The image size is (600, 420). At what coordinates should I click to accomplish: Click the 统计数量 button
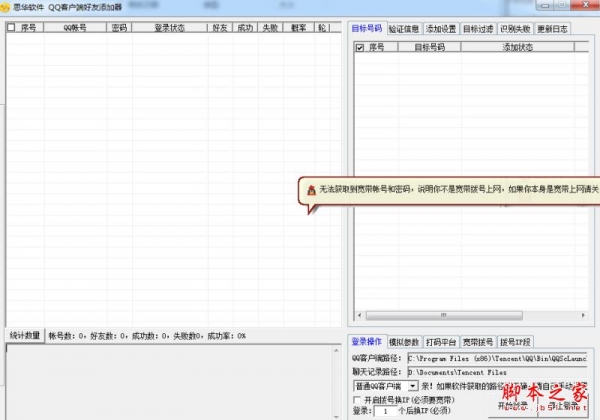pyautogui.click(x=25, y=336)
